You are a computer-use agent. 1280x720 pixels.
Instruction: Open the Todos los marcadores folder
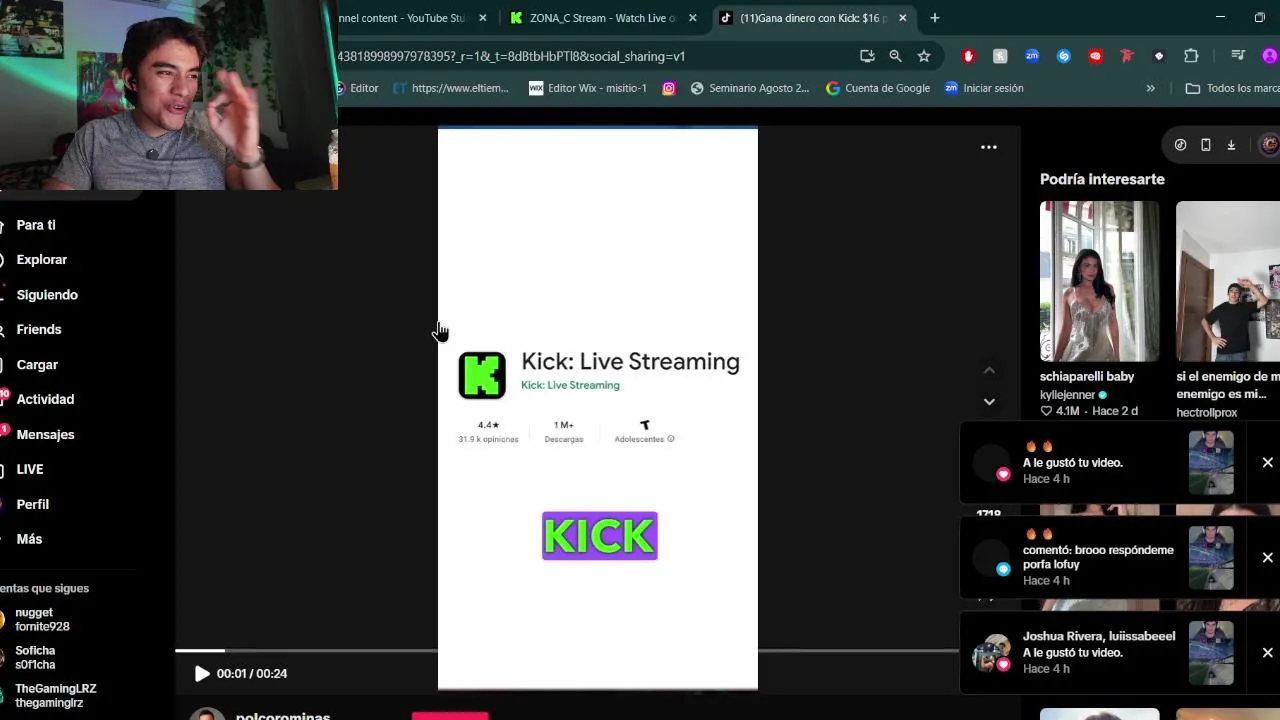click(x=1230, y=88)
